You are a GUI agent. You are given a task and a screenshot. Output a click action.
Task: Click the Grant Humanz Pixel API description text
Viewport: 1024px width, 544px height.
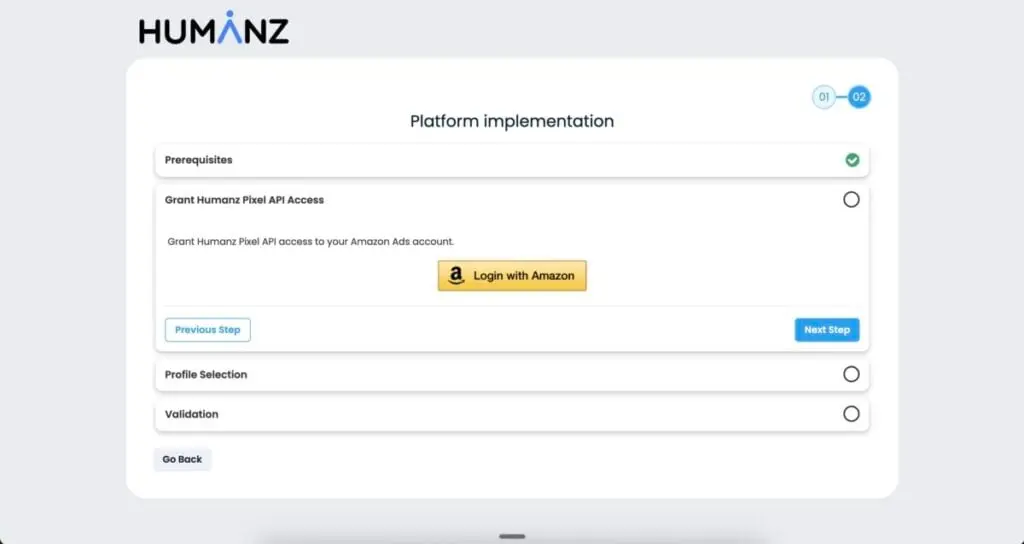click(x=310, y=242)
